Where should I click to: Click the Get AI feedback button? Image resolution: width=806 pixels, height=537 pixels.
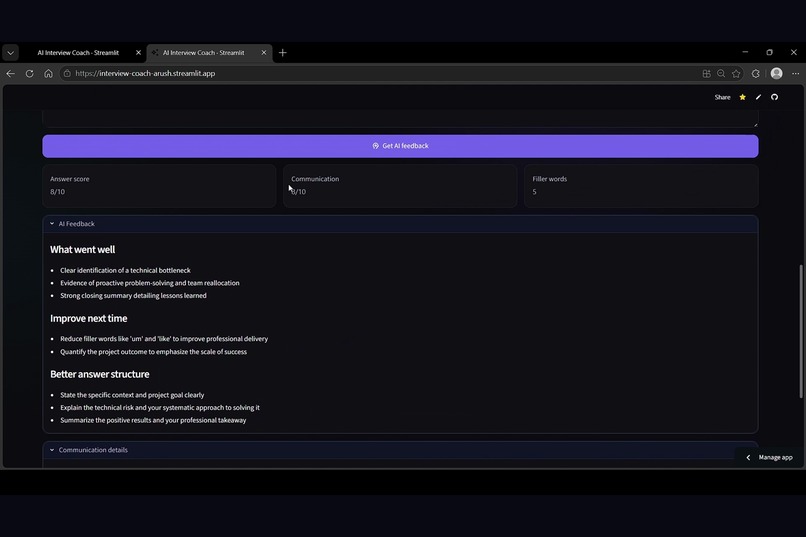coord(400,146)
